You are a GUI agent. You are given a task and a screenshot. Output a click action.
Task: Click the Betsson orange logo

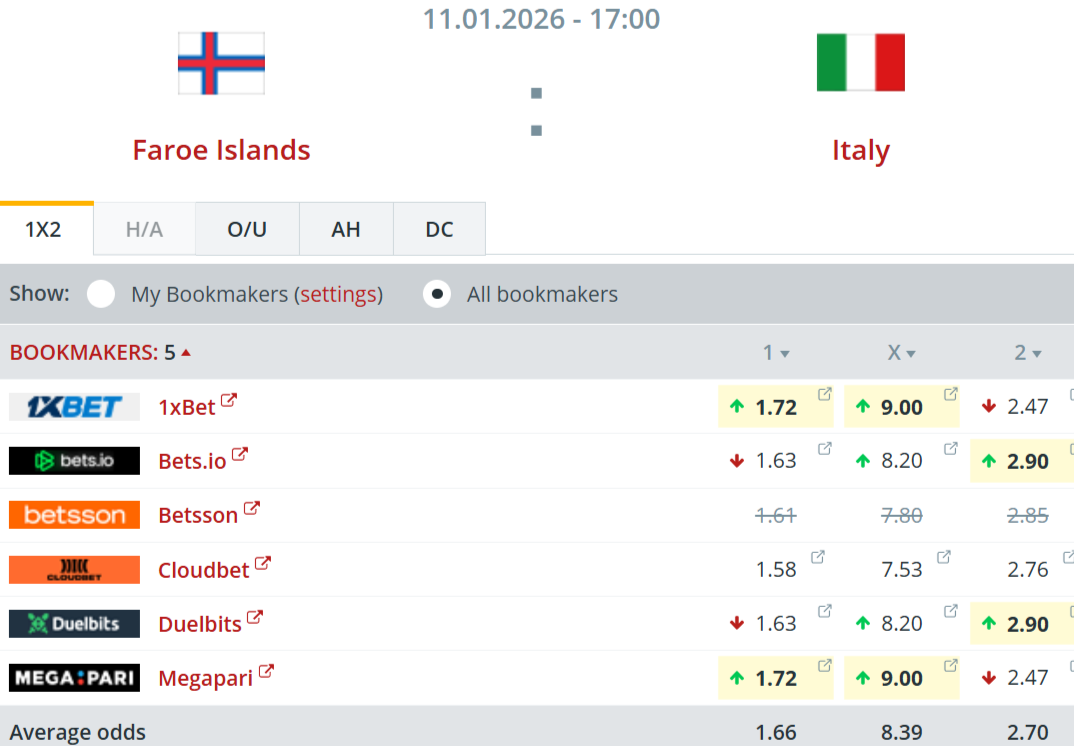pyautogui.click(x=74, y=515)
